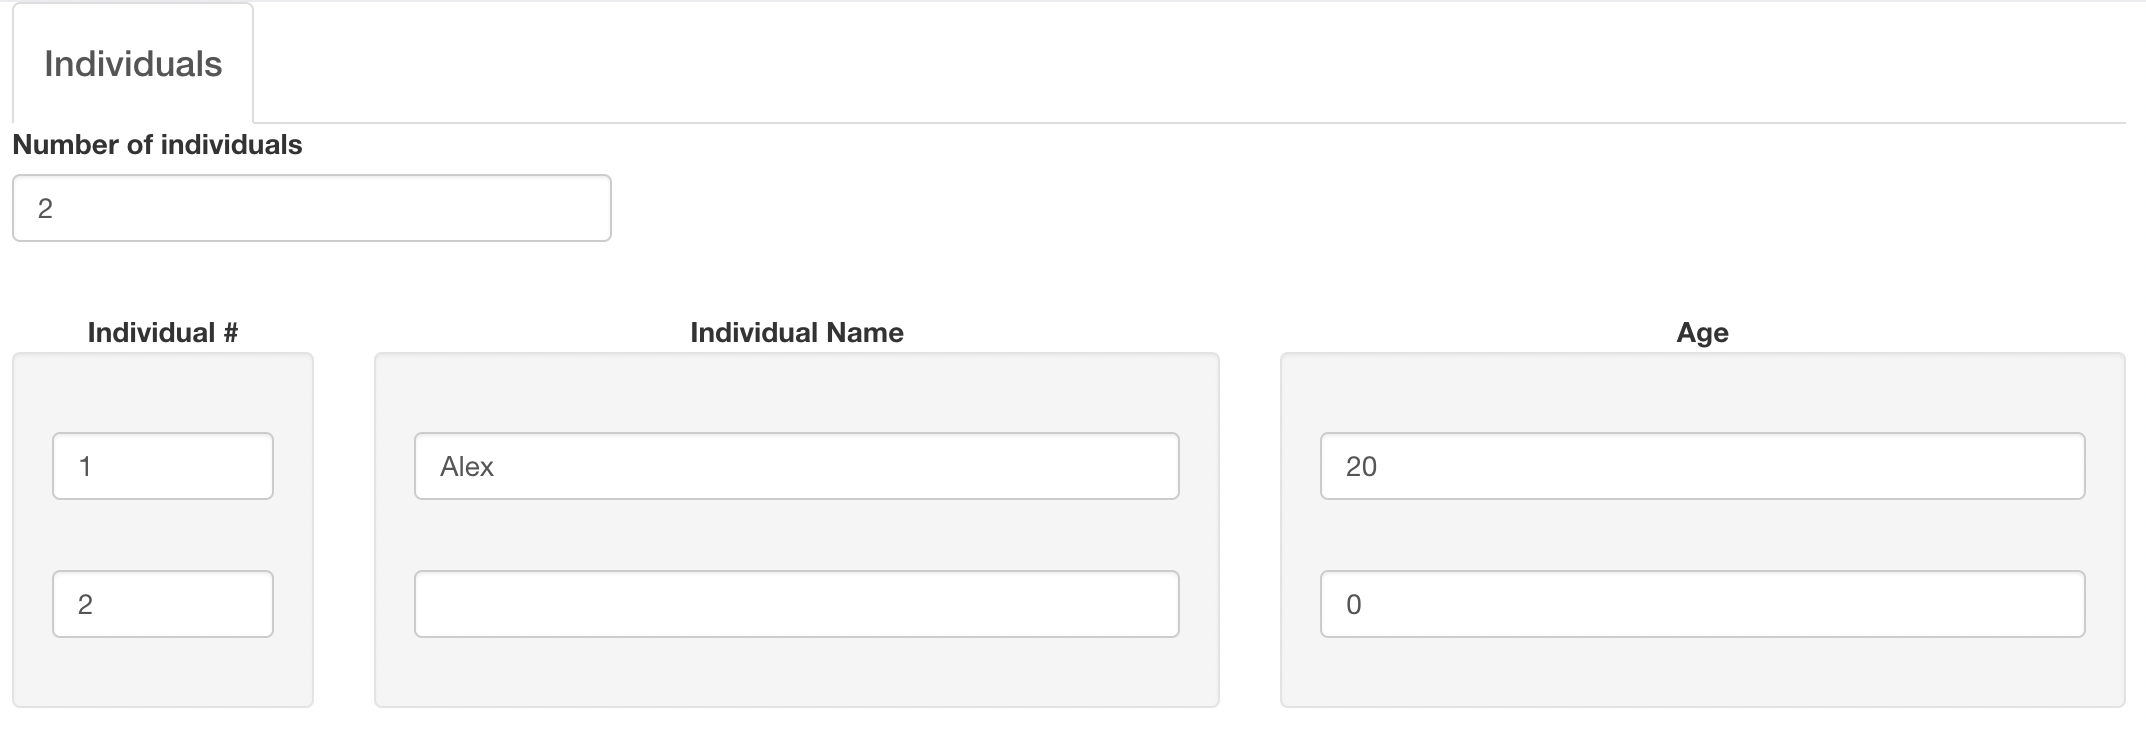This screenshot has width=2146, height=730.
Task: Click the "Age" column header
Action: tap(1702, 333)
